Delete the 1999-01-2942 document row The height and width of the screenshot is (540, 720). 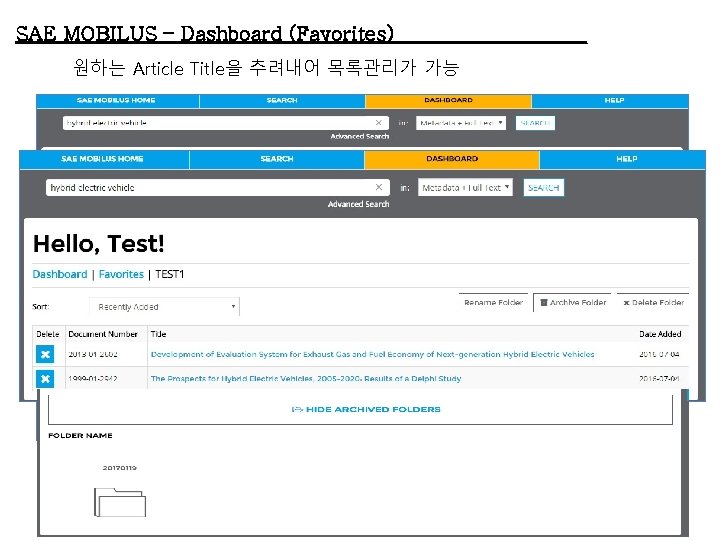click(x=45, y=379)
